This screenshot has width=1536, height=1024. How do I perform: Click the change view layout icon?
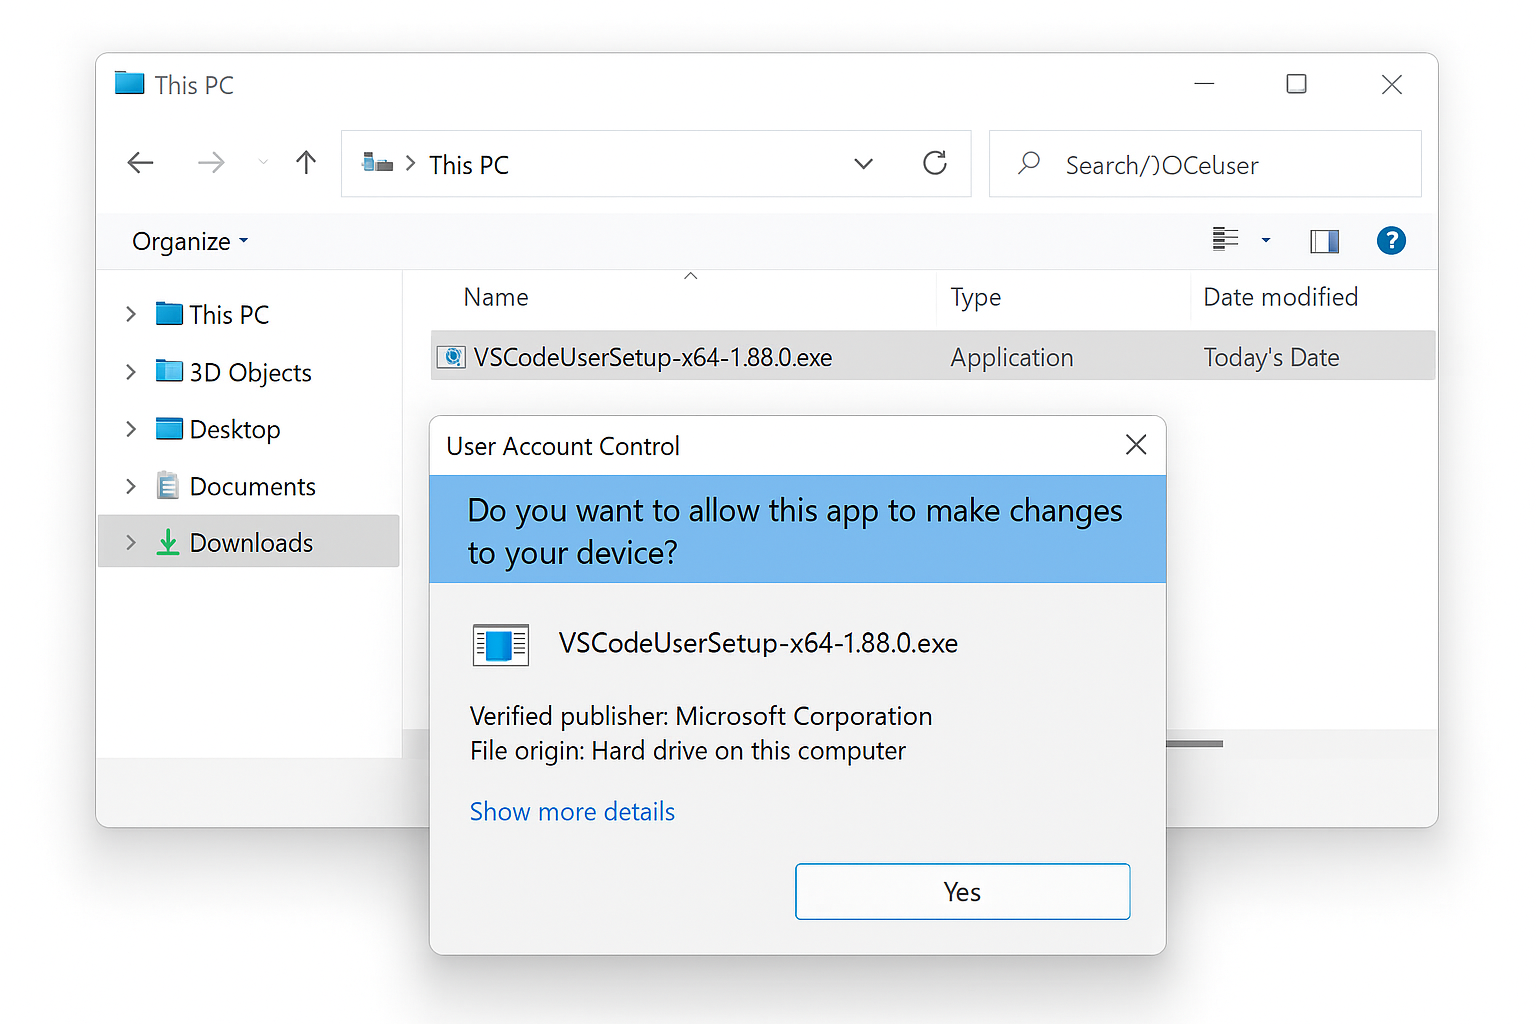pos(1225,240)
